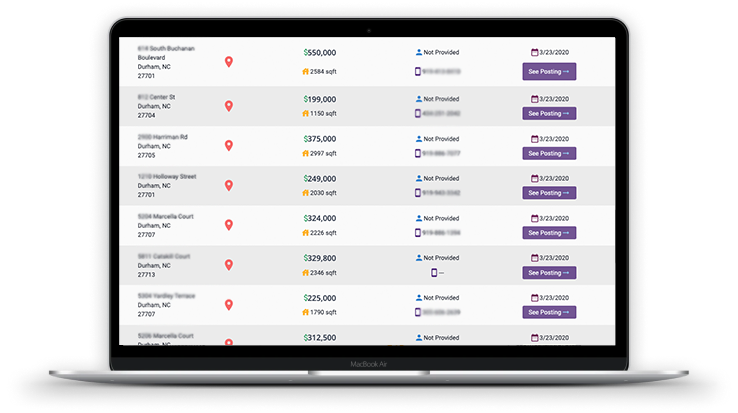Image resolution: width=738 pixels, height=413 pixels.
Task: See Posting for $225,000 listing
Action: pos(549,312)
